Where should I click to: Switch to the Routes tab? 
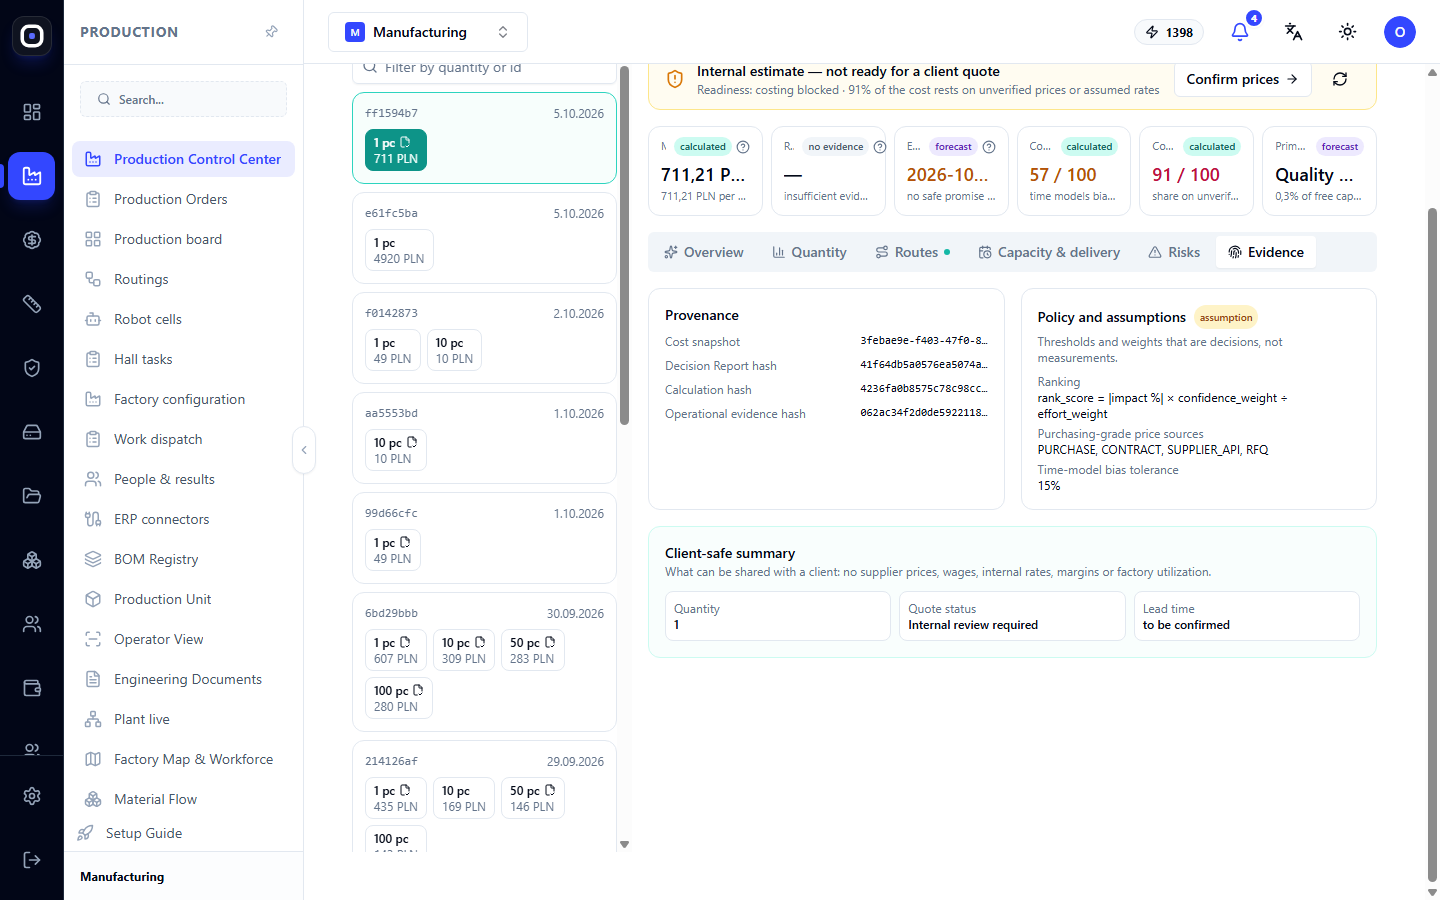[912, 252]
